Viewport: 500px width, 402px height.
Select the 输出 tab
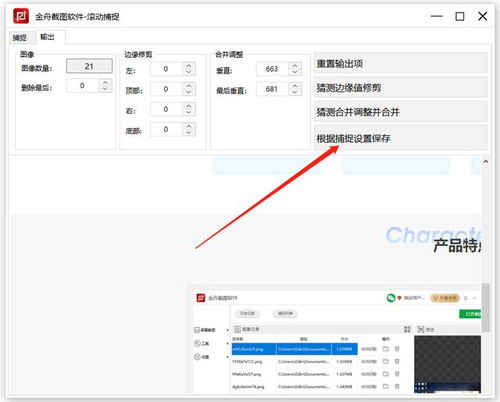click(47, 37)
